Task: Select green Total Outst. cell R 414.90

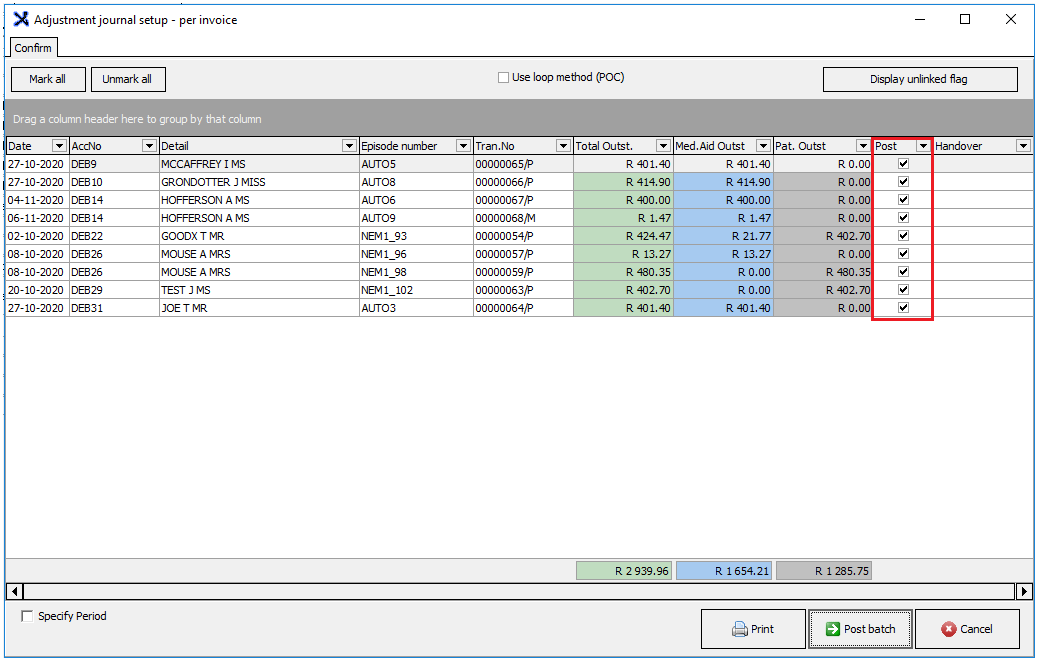Action: point(623,182)
